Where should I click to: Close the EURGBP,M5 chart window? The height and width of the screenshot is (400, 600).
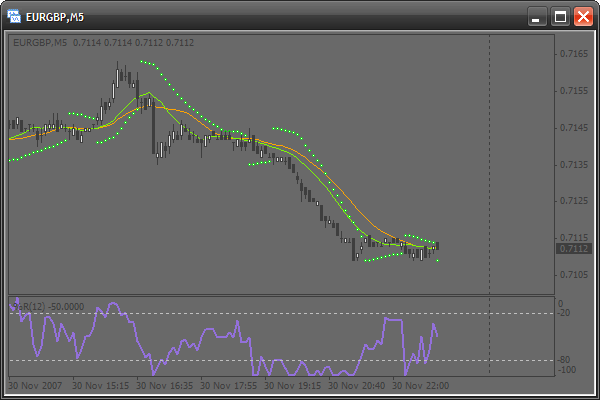[x=583, y=17]
